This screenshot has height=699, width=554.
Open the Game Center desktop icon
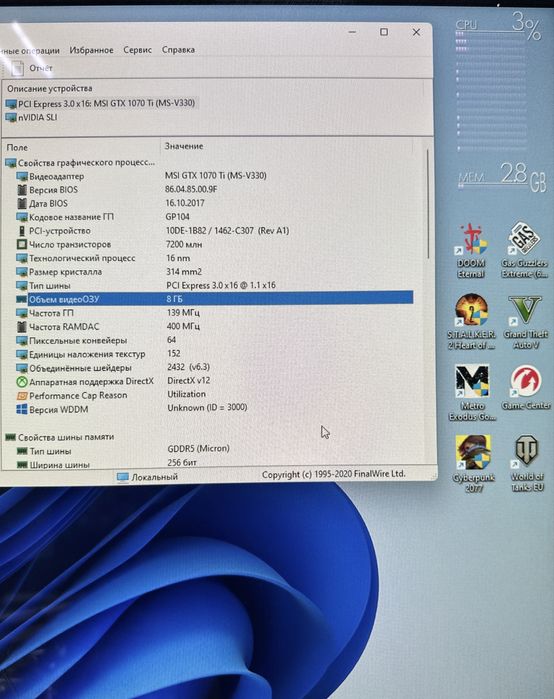point(526,387)
